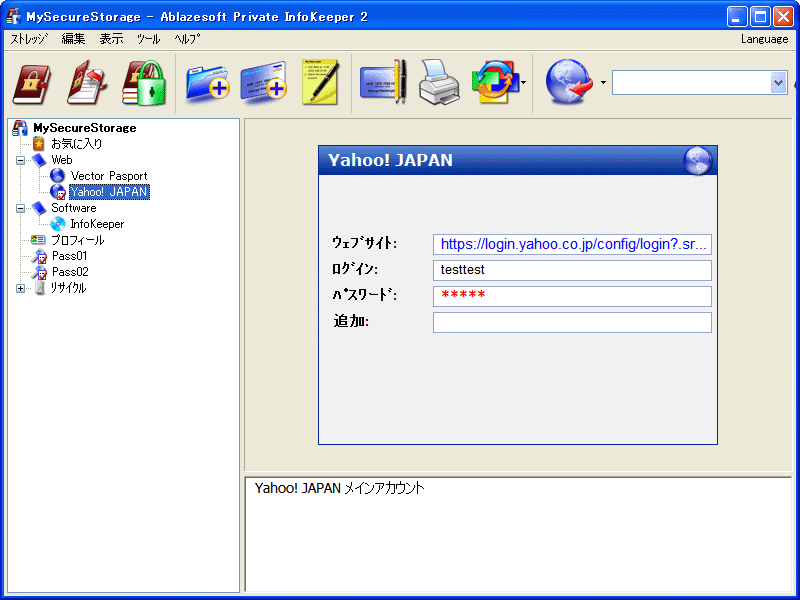The image size is (800, 600).
Task: Add a new folder with folder-plus icon
Action: click(x=207, y=84)
